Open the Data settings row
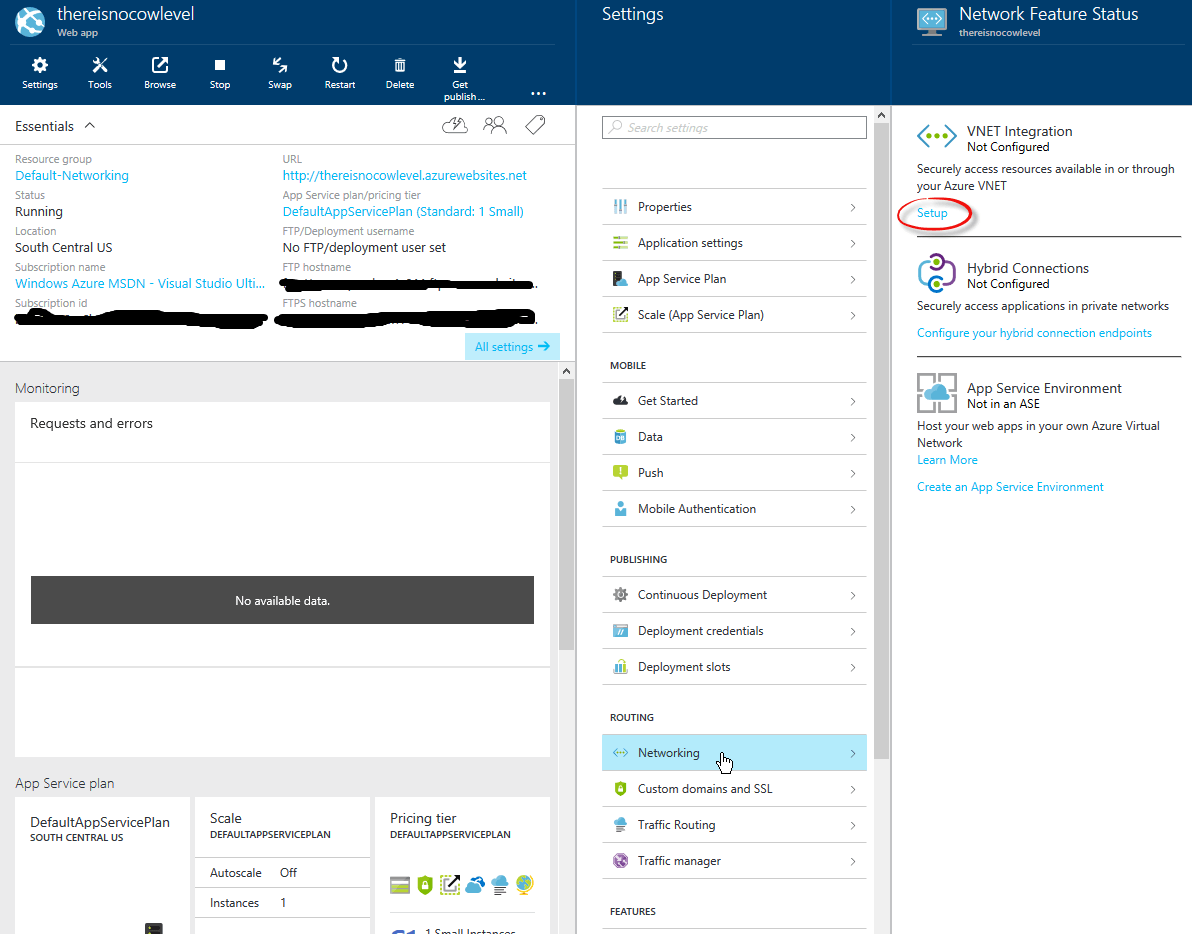1192x934 pixels. click(734, 437)
